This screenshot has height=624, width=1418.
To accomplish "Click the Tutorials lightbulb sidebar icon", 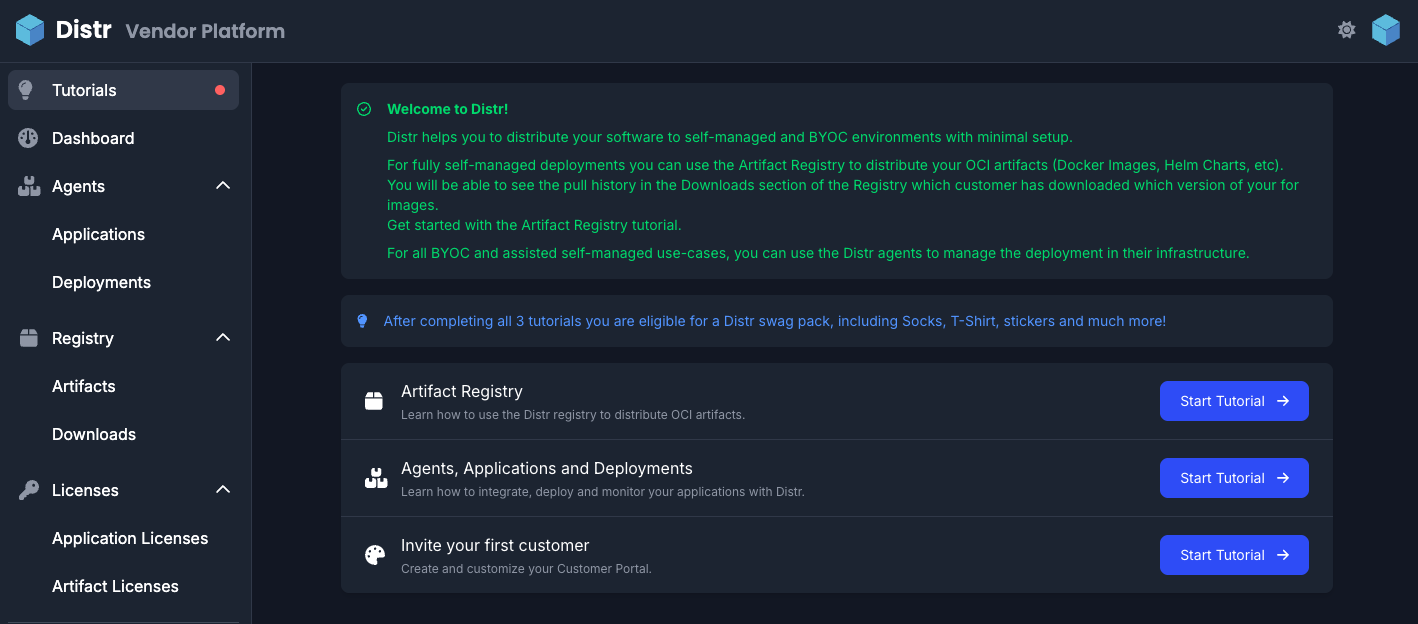I will [27, 90].
